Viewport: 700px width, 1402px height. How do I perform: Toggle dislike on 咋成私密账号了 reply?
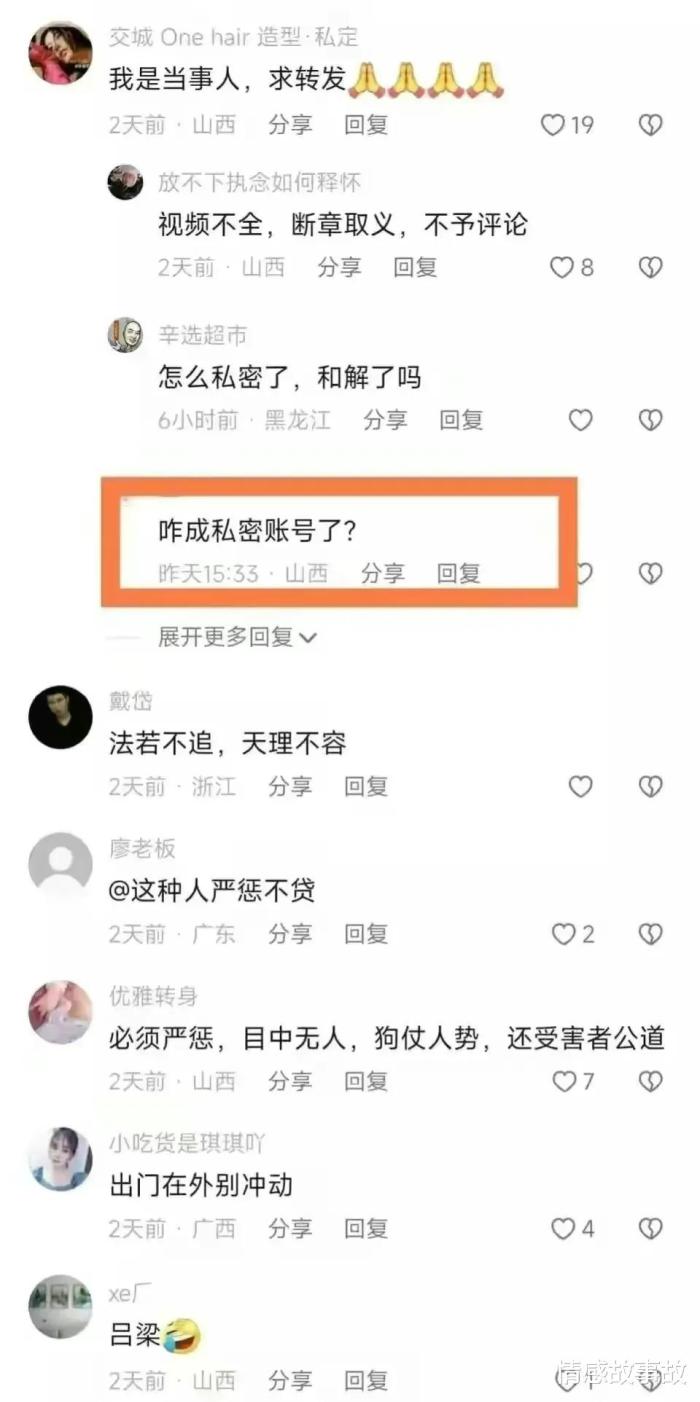[x=651, y=573]
